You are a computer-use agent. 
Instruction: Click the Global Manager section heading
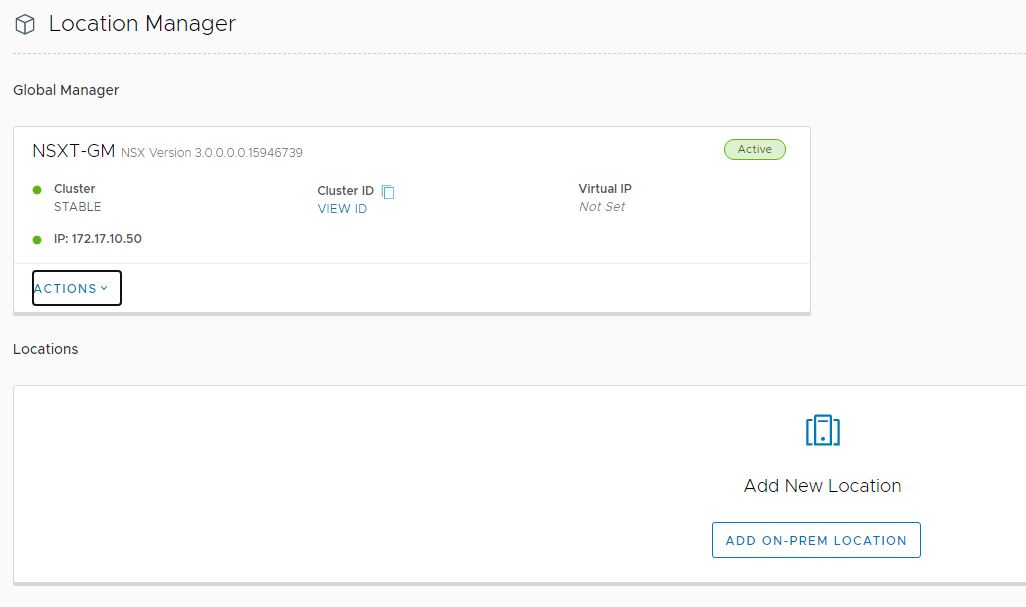(x=66, y=90)
